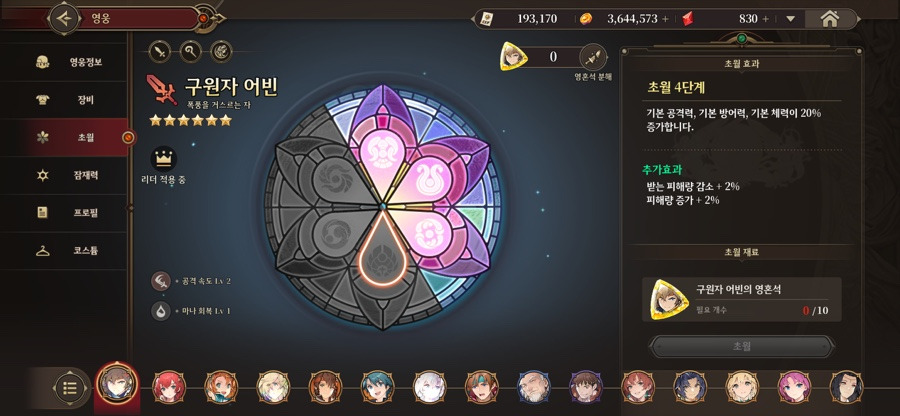Tap the magnifier search icon near hero name

coord(191,52)
